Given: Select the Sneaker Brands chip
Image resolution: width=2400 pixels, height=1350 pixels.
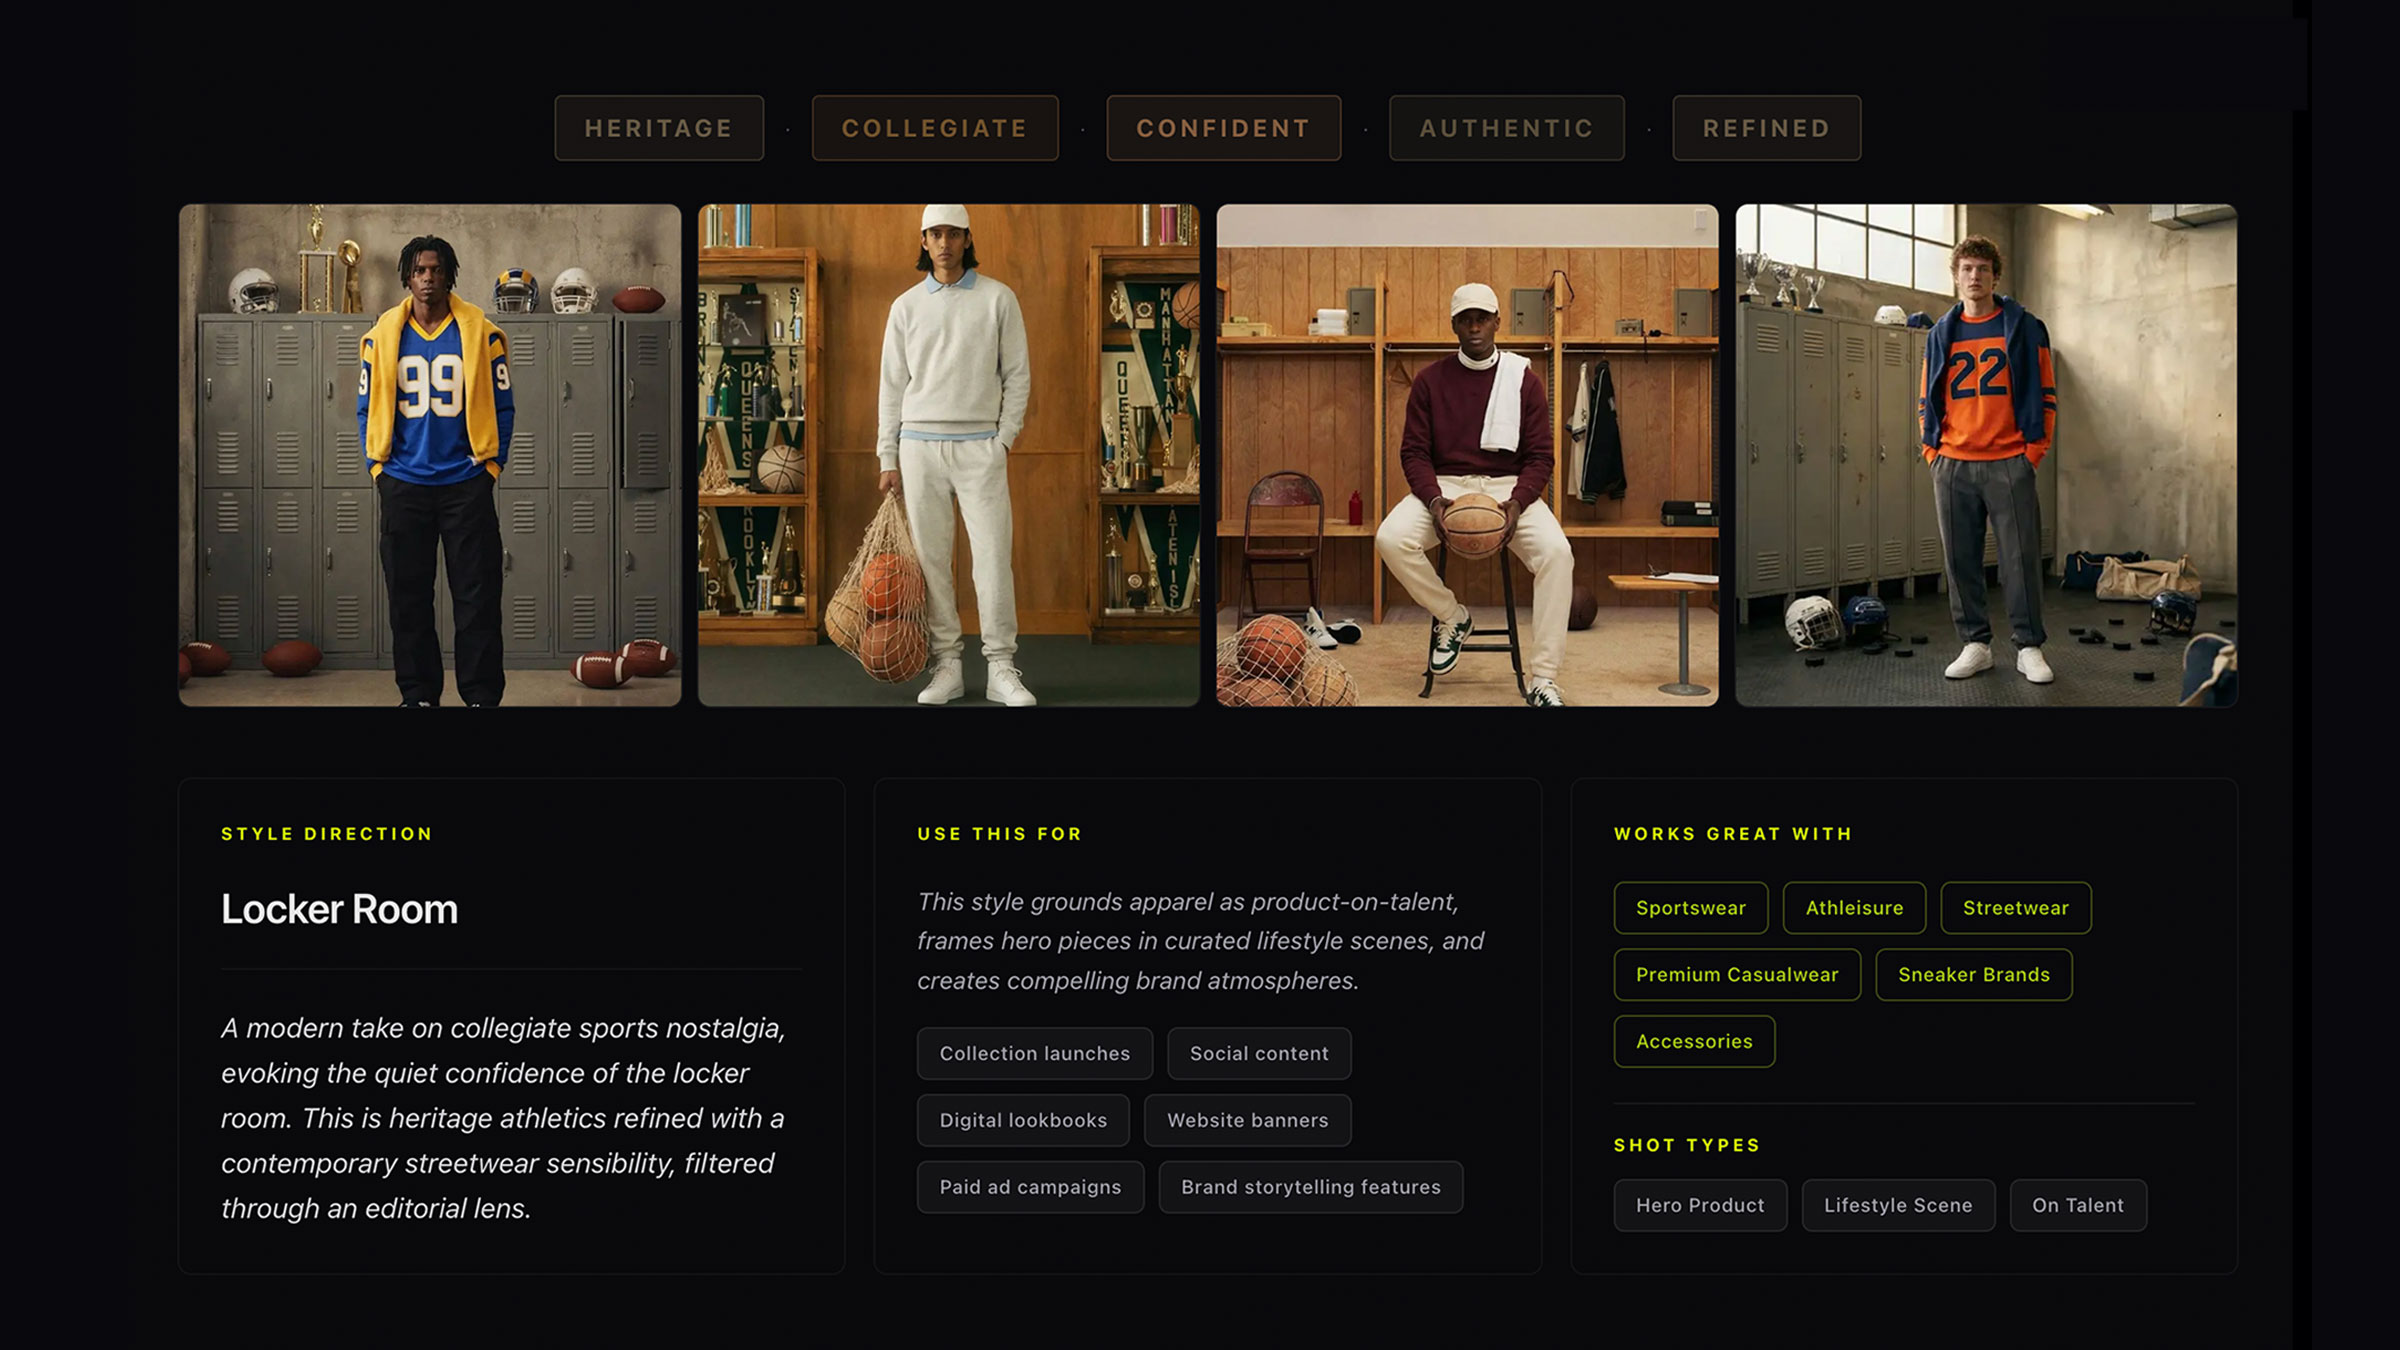Looking at the screenshot, I should [x=1974, y=975].
